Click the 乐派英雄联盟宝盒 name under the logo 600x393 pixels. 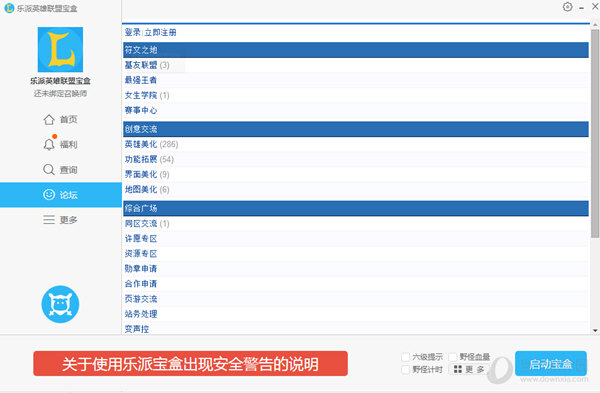(x=60, y=81)
